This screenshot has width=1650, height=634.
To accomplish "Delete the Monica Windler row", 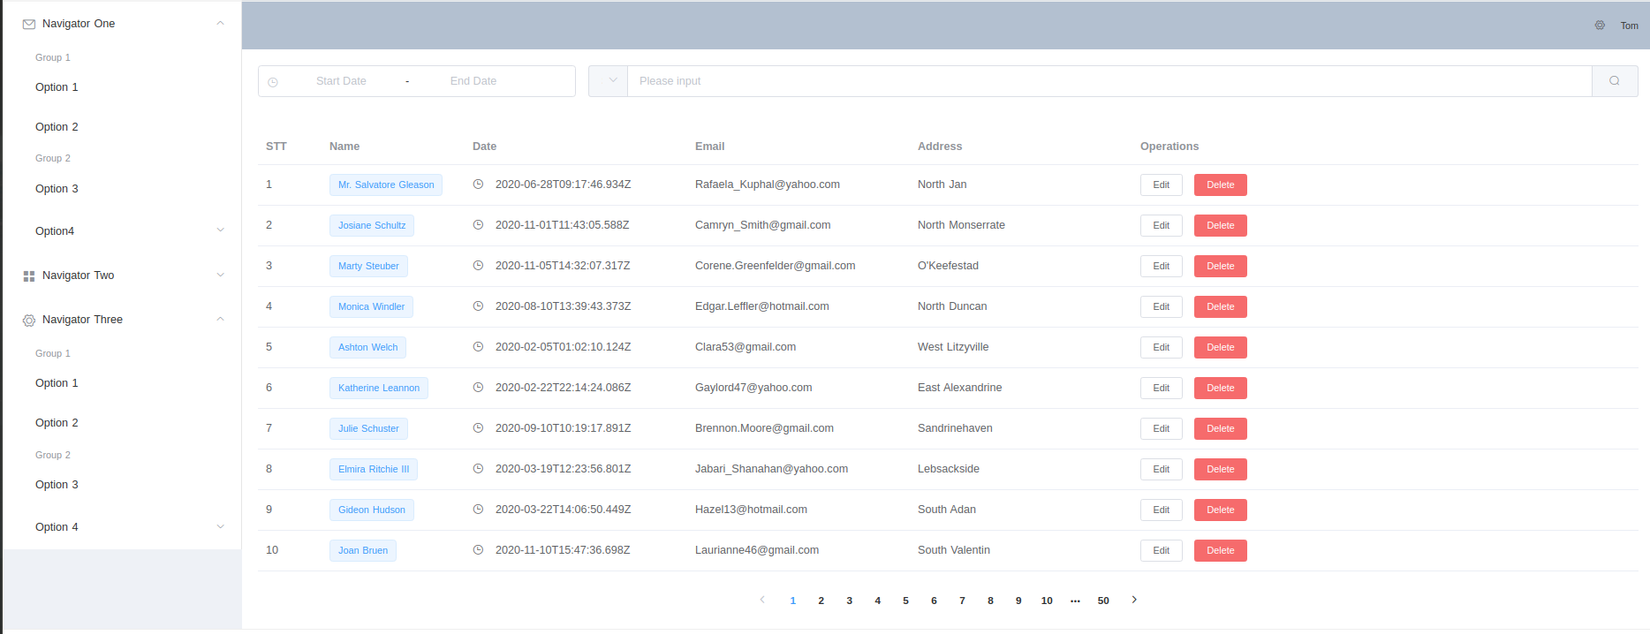I will [x=1220, y=307].
